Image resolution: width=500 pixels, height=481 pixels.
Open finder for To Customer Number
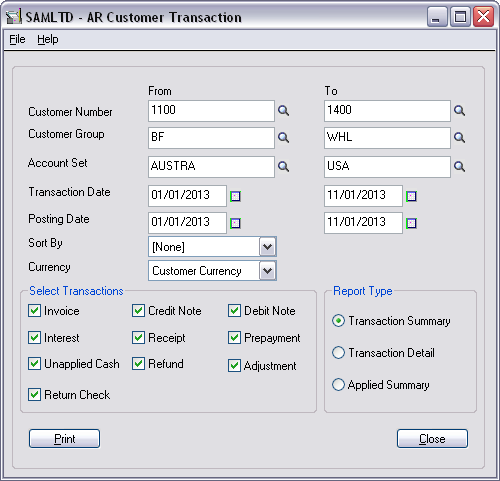point(459,110)
